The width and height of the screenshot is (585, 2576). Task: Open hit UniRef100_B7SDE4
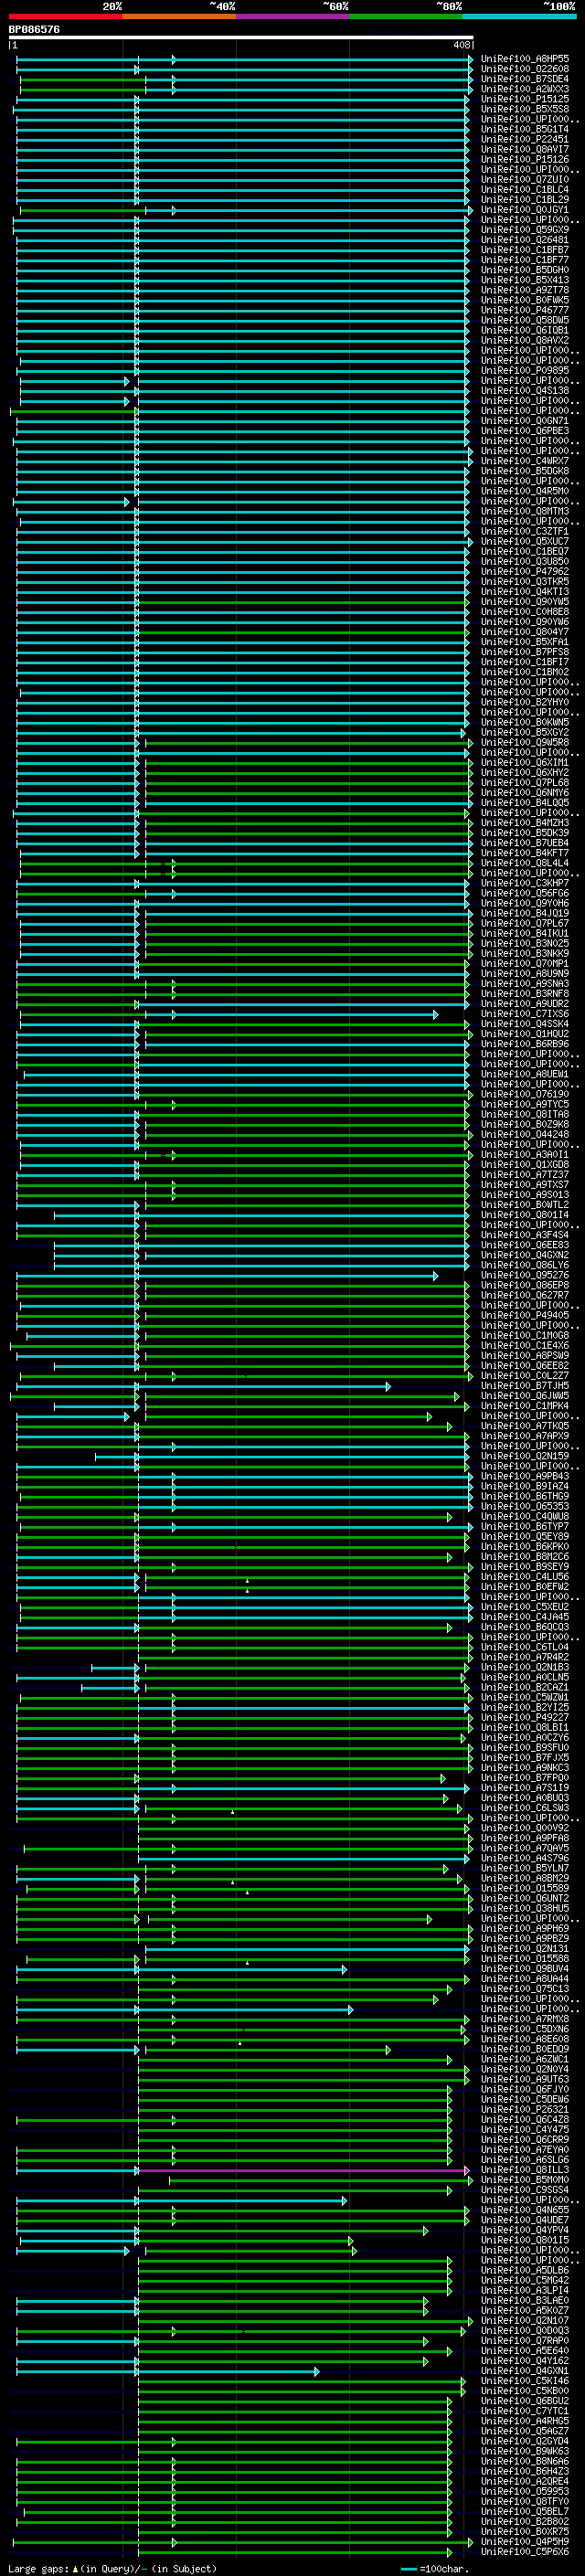point(525,79)
